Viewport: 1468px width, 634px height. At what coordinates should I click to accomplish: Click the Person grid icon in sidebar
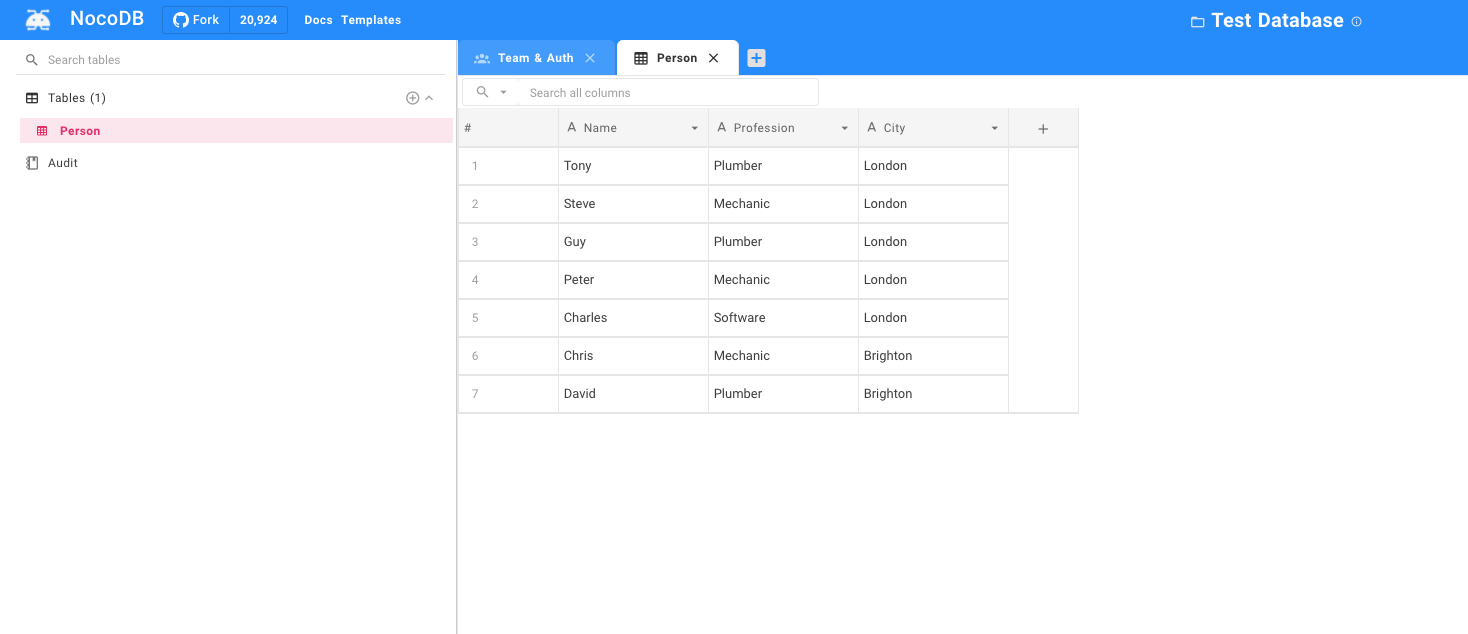click(x=42, y=131)
